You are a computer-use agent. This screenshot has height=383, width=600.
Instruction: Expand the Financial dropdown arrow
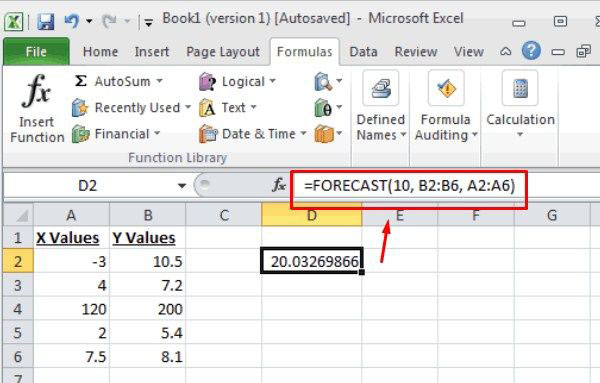pos(157,133)
